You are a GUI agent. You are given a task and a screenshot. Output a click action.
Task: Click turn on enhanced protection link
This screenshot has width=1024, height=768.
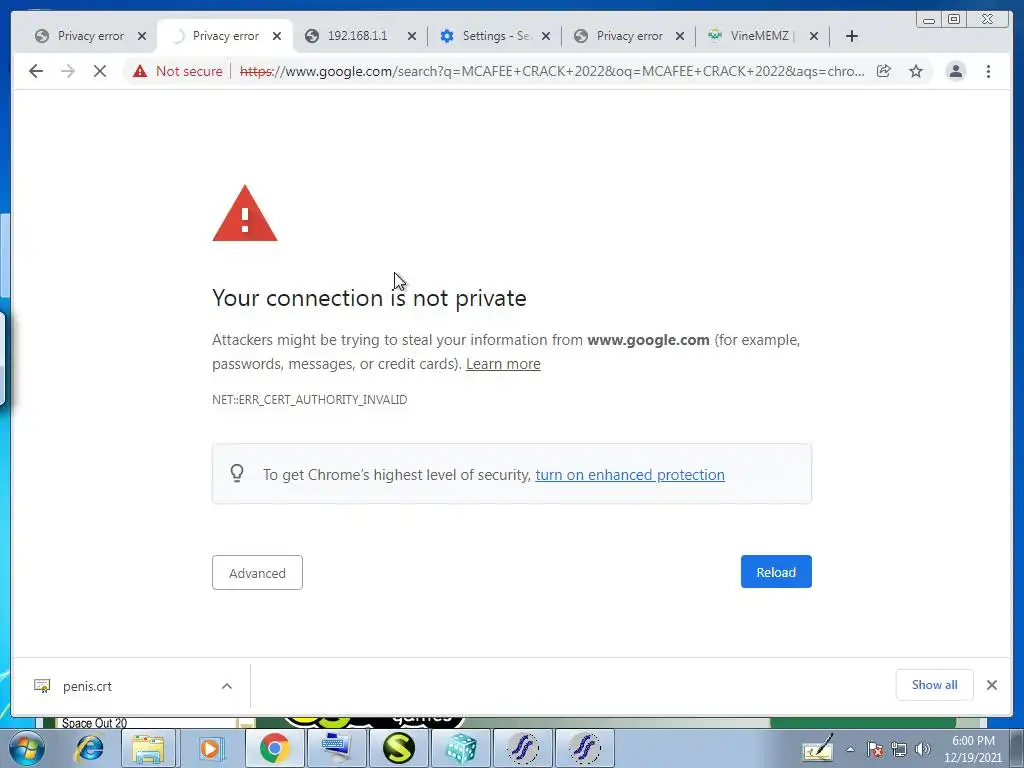[x=630, y=475]
